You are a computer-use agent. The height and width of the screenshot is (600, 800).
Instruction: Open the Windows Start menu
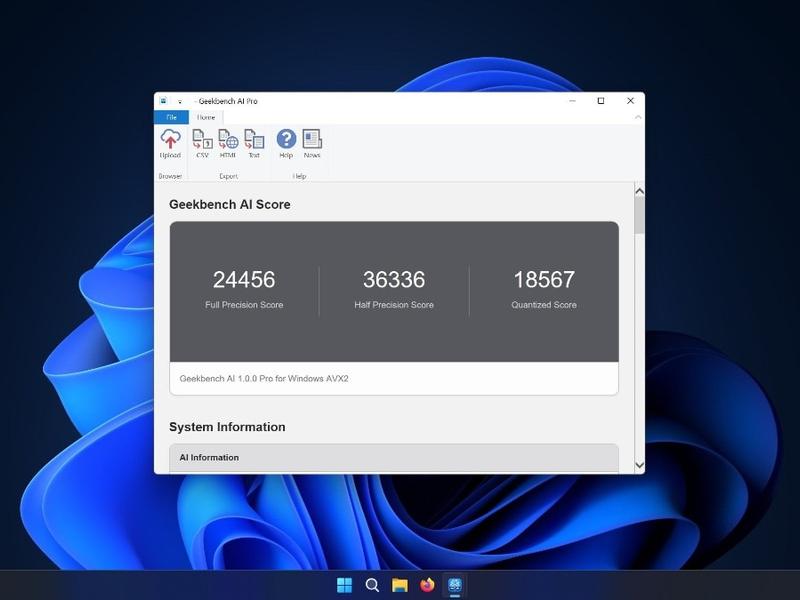point(345,585)
